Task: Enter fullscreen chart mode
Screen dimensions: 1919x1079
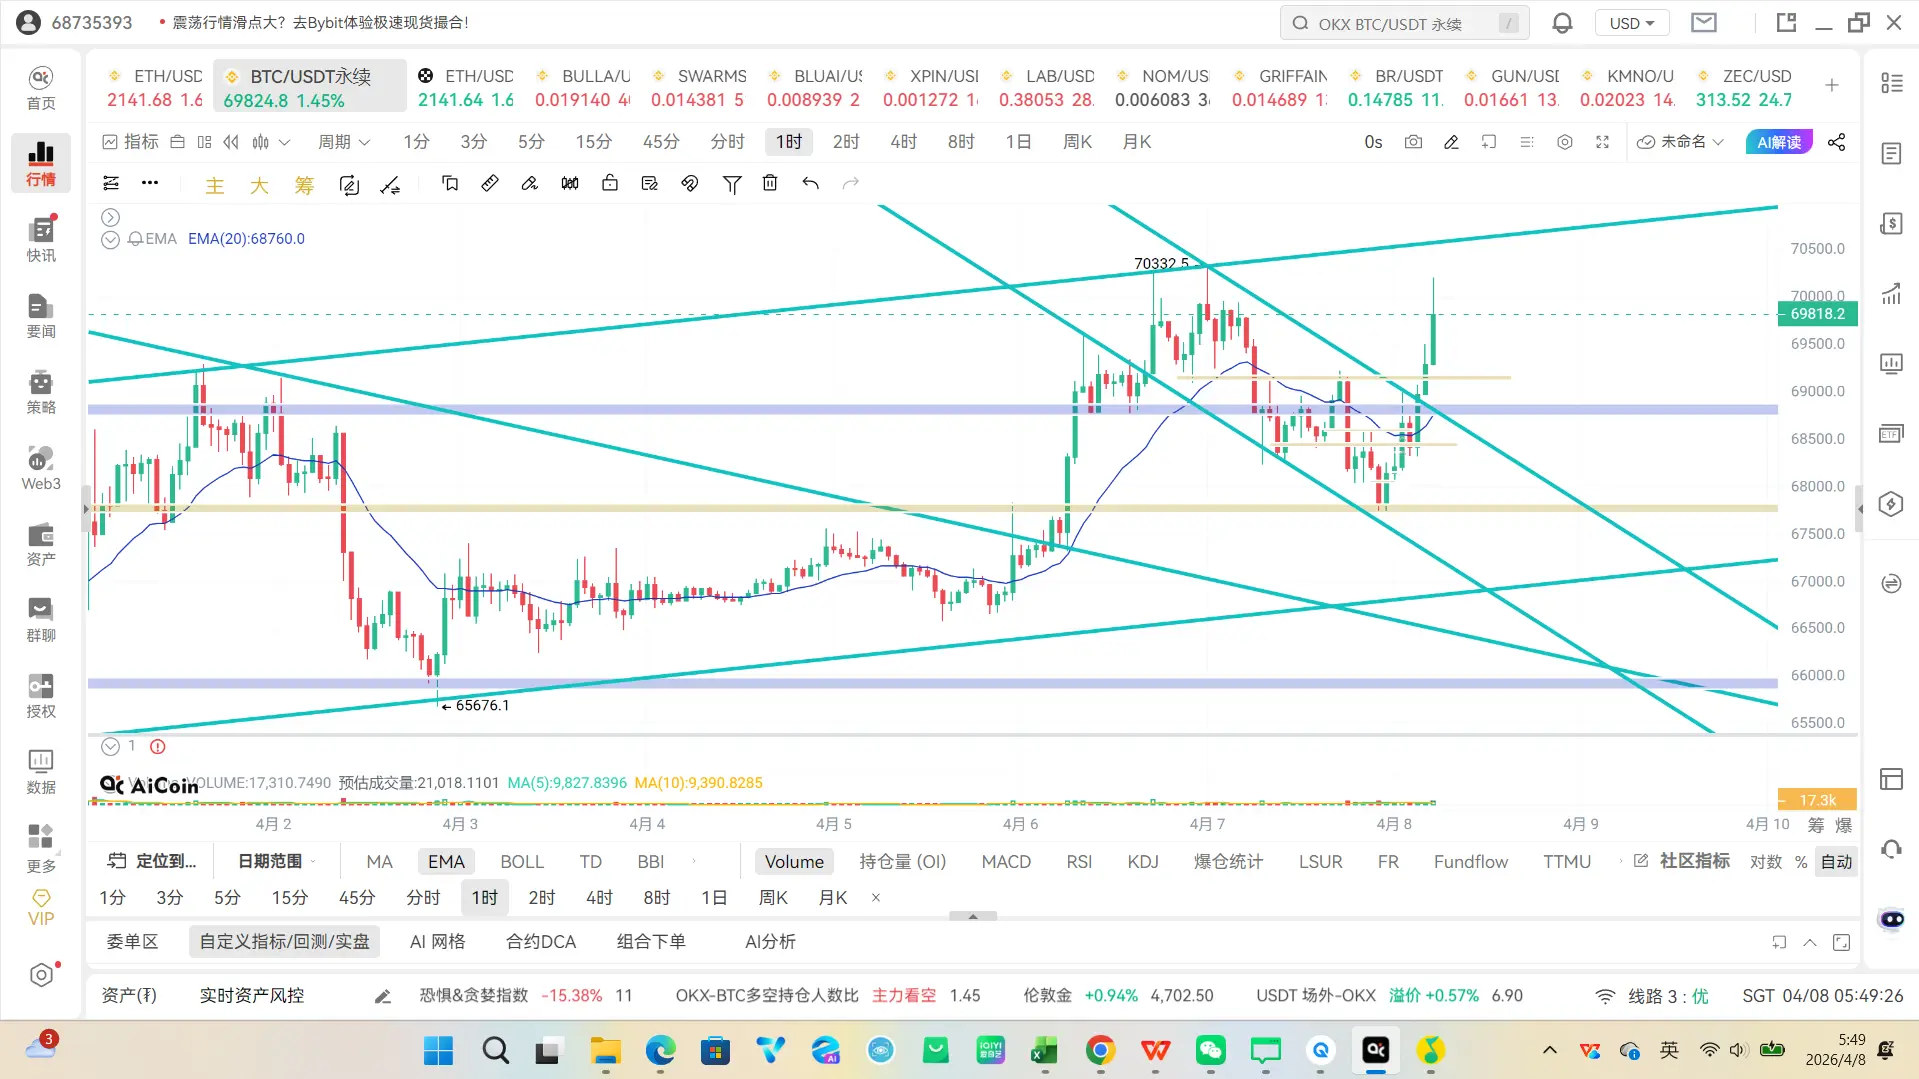Action: (1602, 142)
